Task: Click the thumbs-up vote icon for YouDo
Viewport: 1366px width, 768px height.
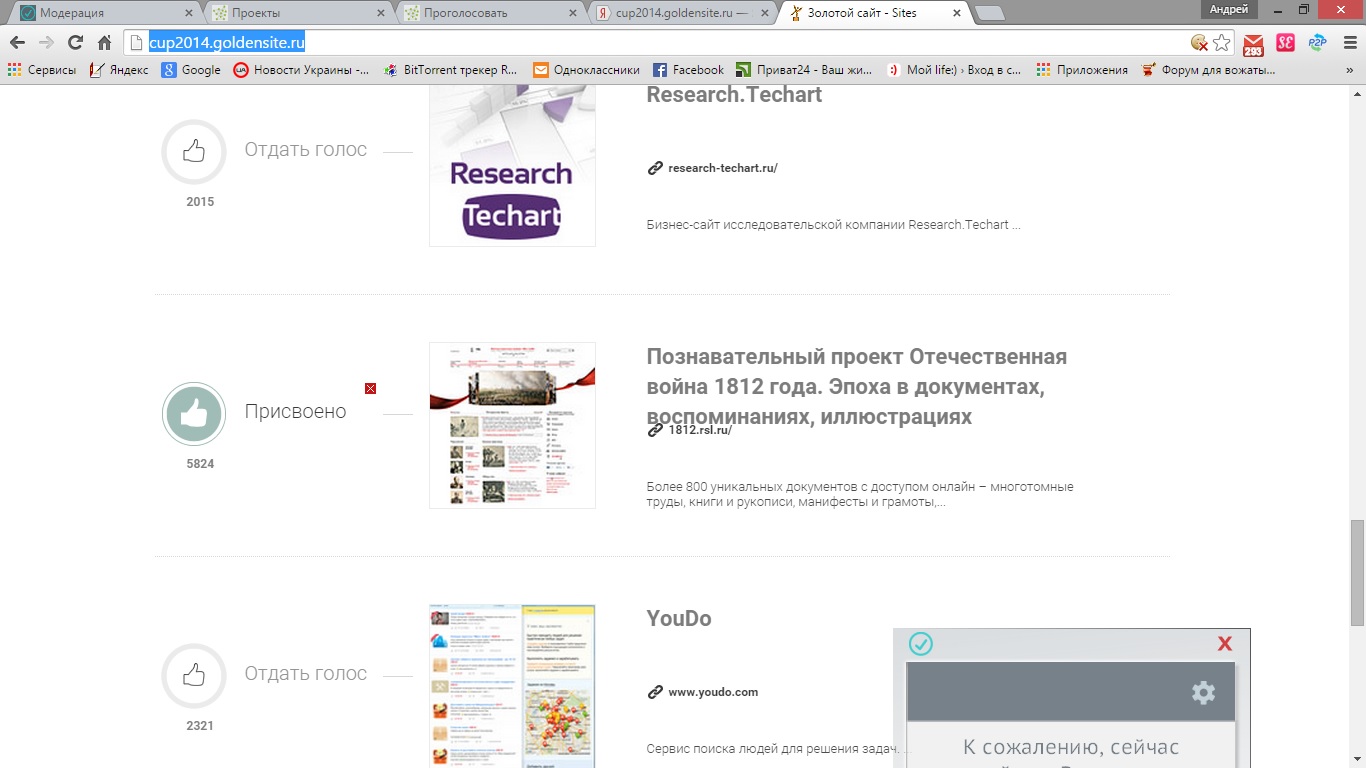Action: point(194,675)
